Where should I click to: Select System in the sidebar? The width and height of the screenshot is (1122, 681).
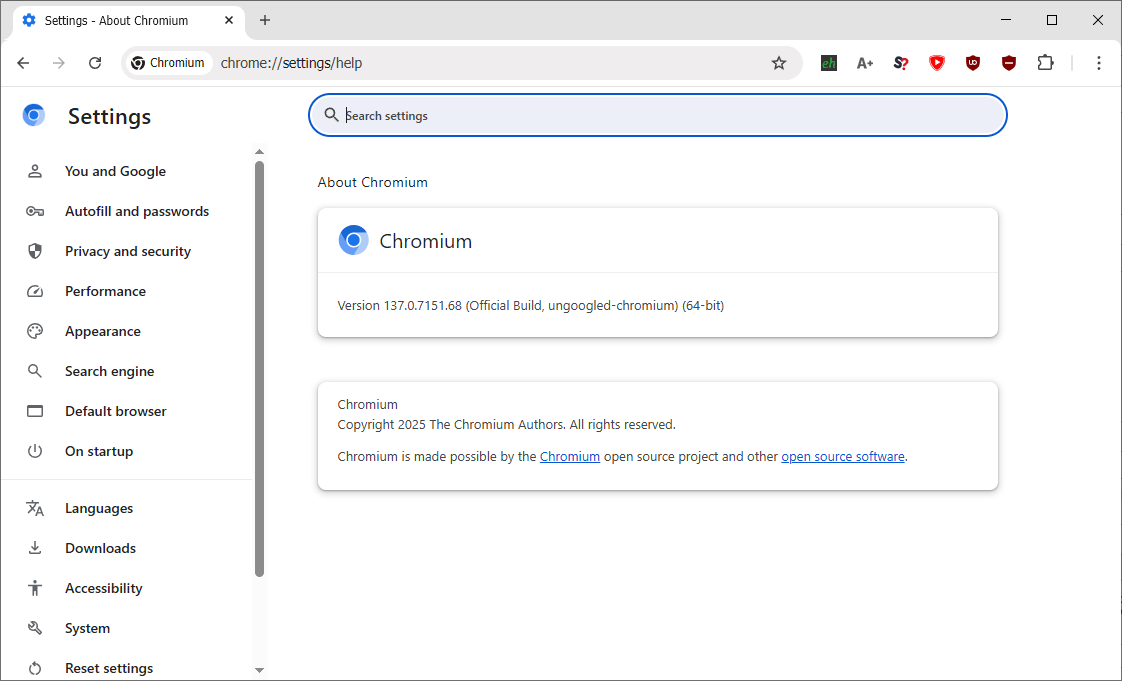[87, 629]
